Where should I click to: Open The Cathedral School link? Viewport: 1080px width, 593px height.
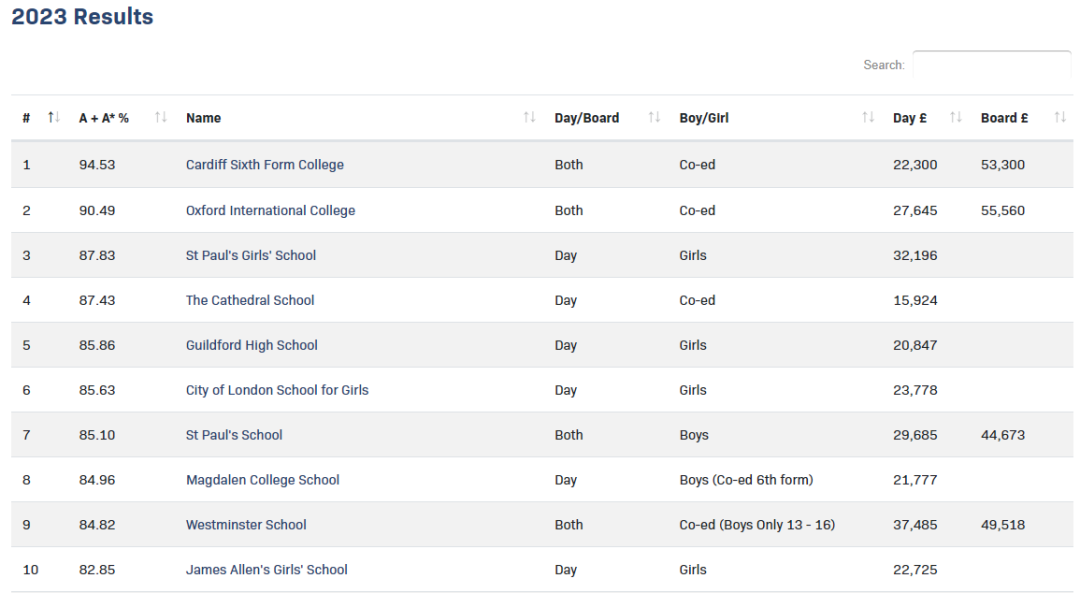tap(250, 300)
